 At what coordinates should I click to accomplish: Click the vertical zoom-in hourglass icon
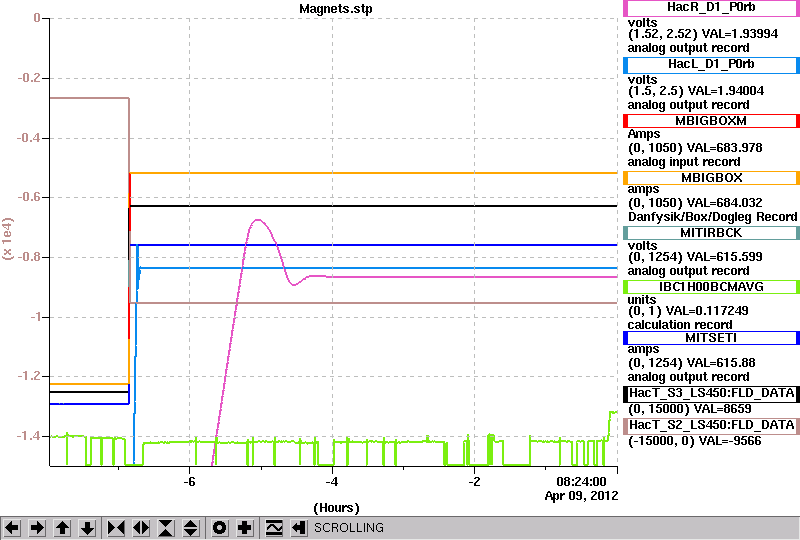click(166, 528)
